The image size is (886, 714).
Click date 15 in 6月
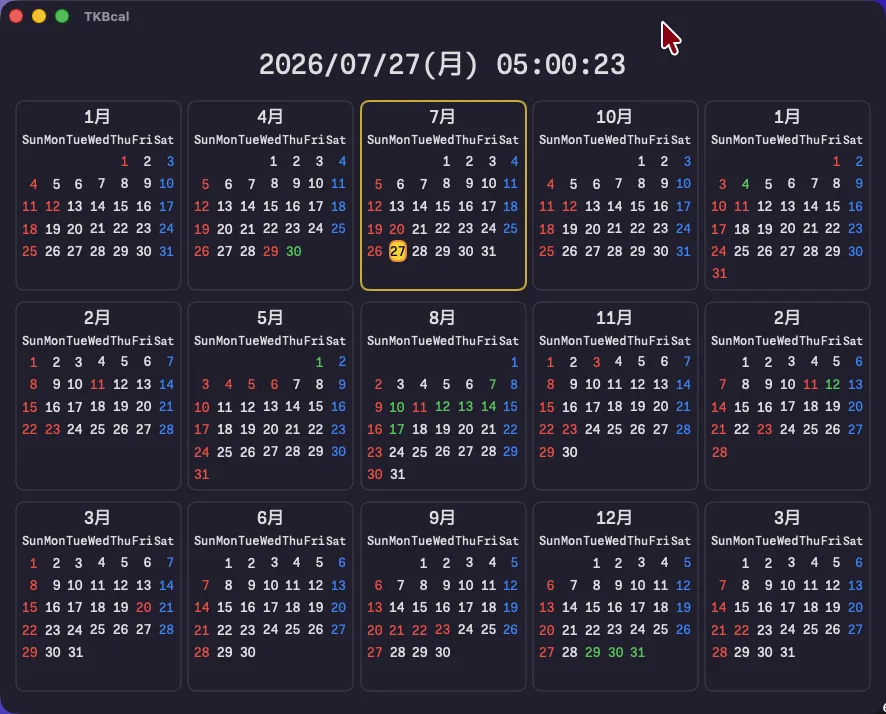click(225, 607)
